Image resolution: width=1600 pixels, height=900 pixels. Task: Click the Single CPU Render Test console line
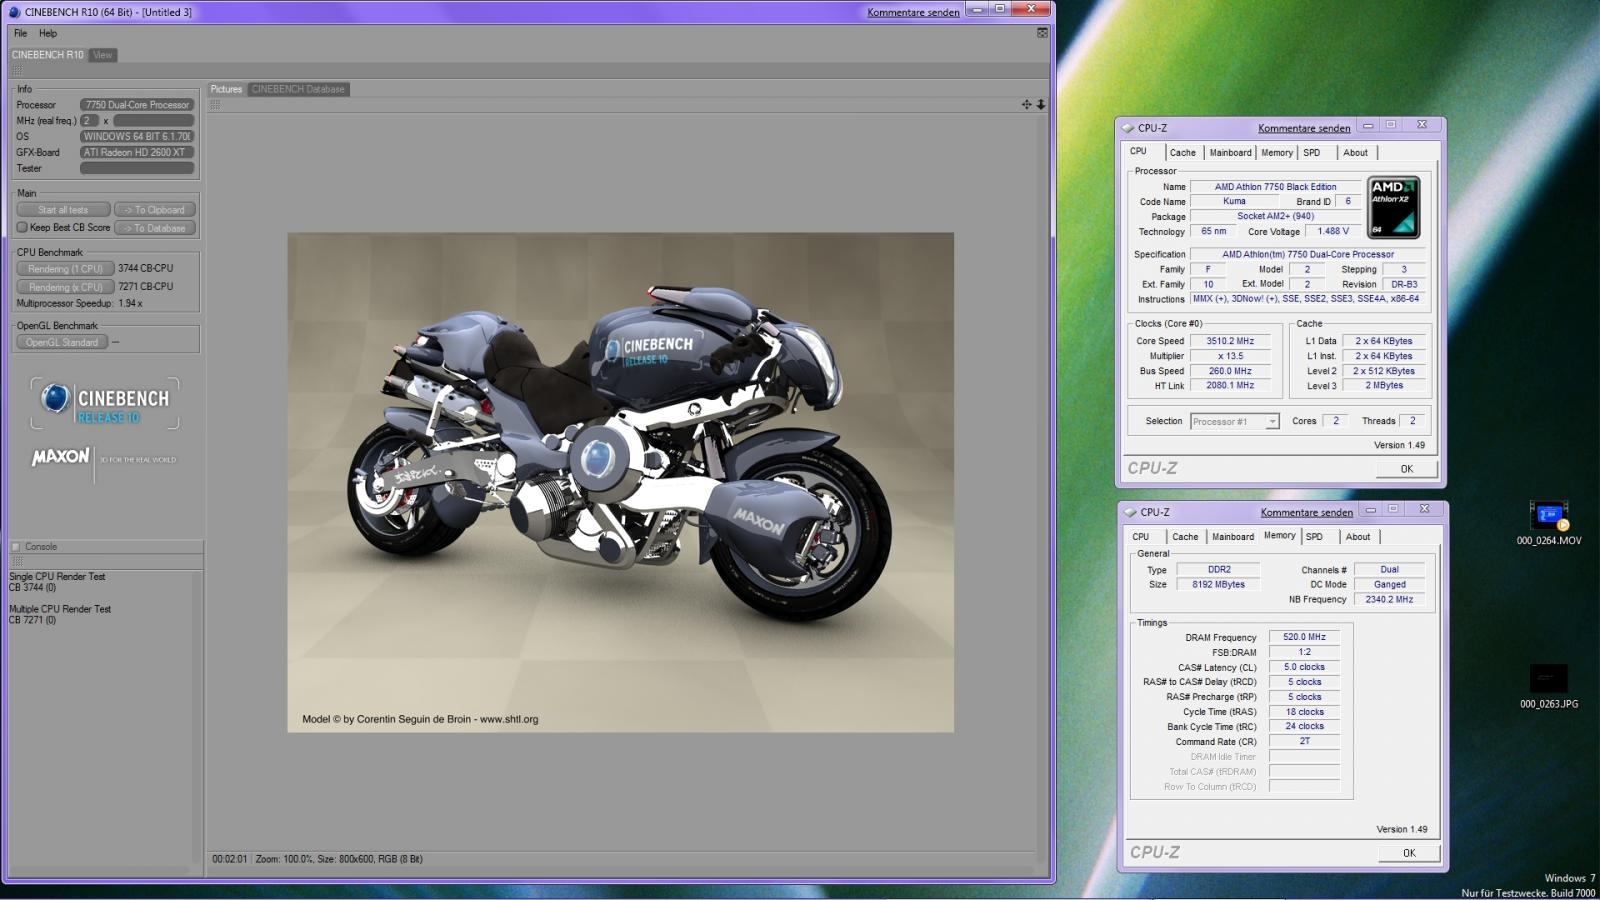tap(57, 577)
